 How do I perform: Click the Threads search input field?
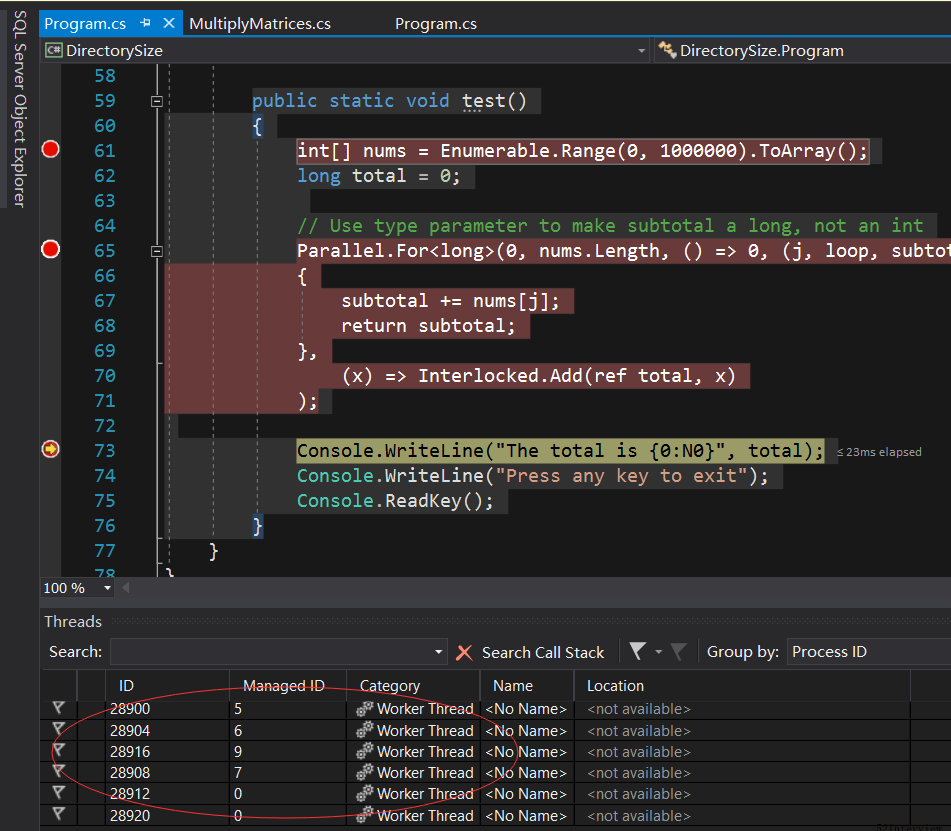pos(271,652)
